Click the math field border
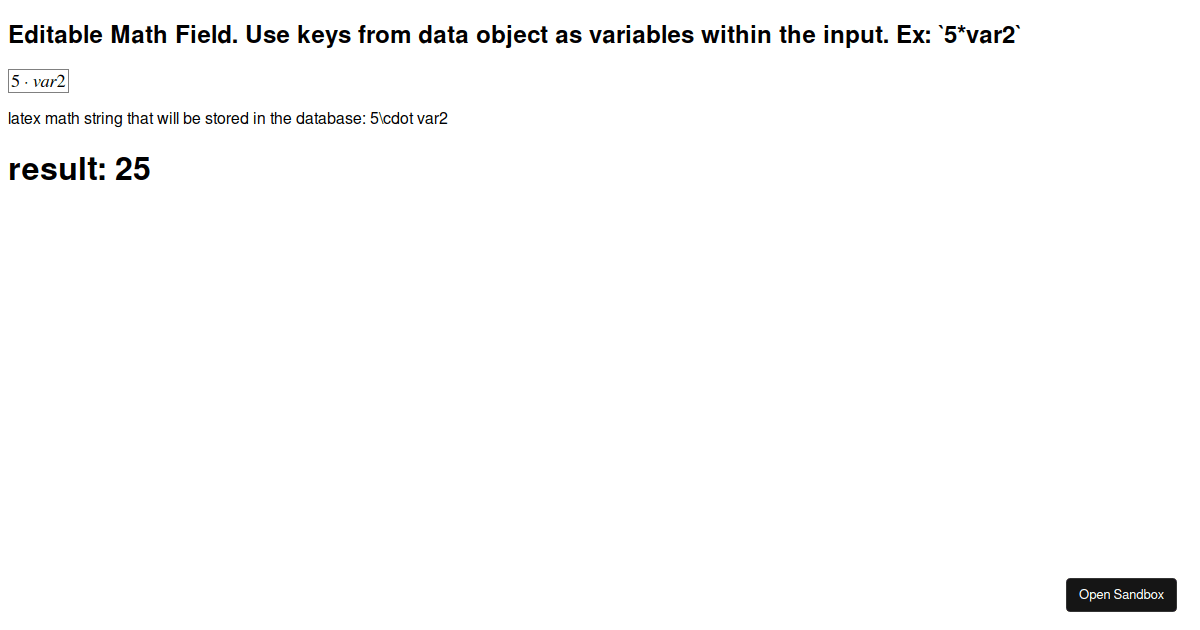1200x630 pixels. tap(38, 70)
